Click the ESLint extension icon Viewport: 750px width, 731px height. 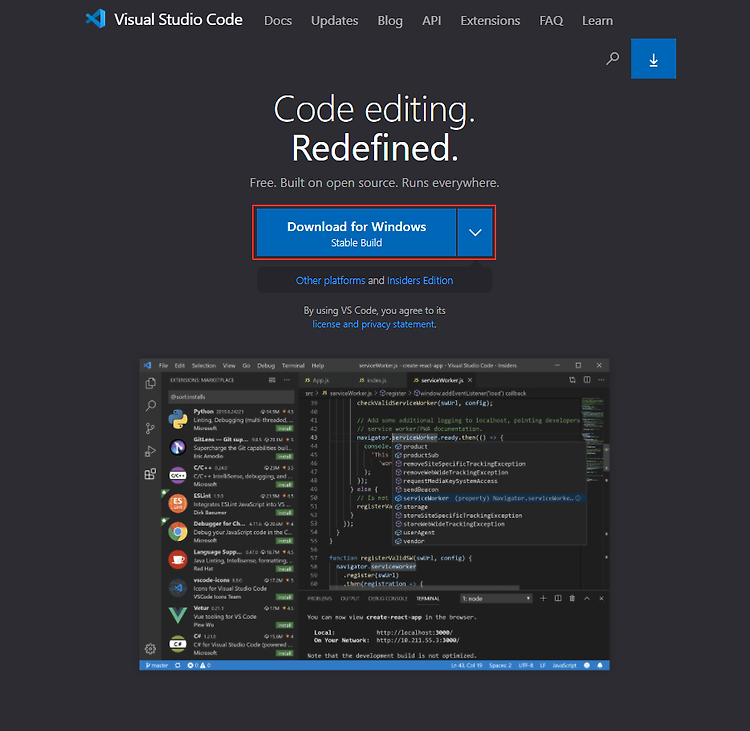point(178,503)
